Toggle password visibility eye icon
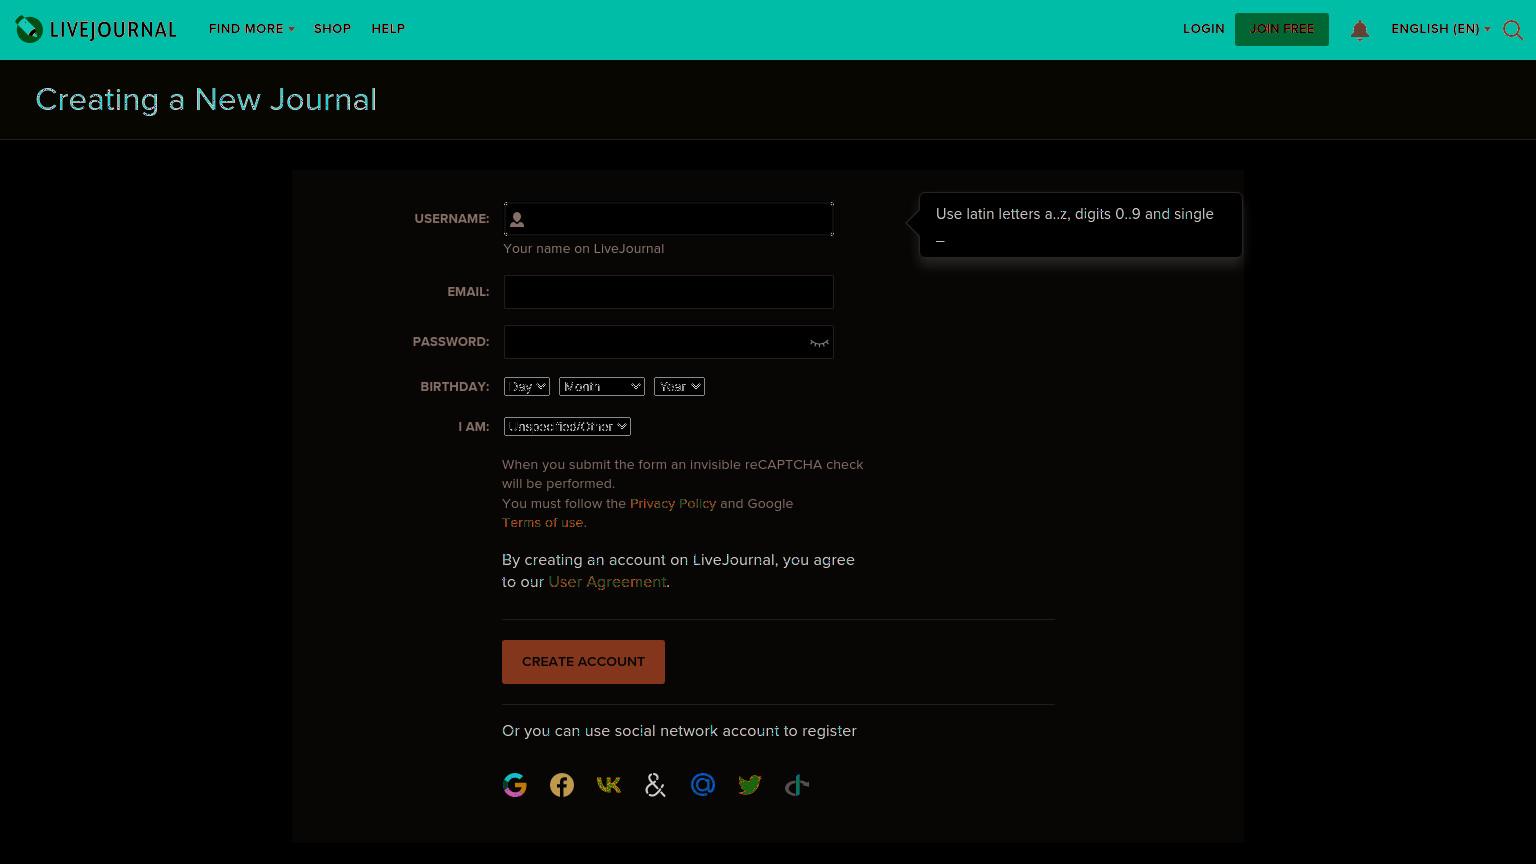1536x864 pixels. point(819,343)
